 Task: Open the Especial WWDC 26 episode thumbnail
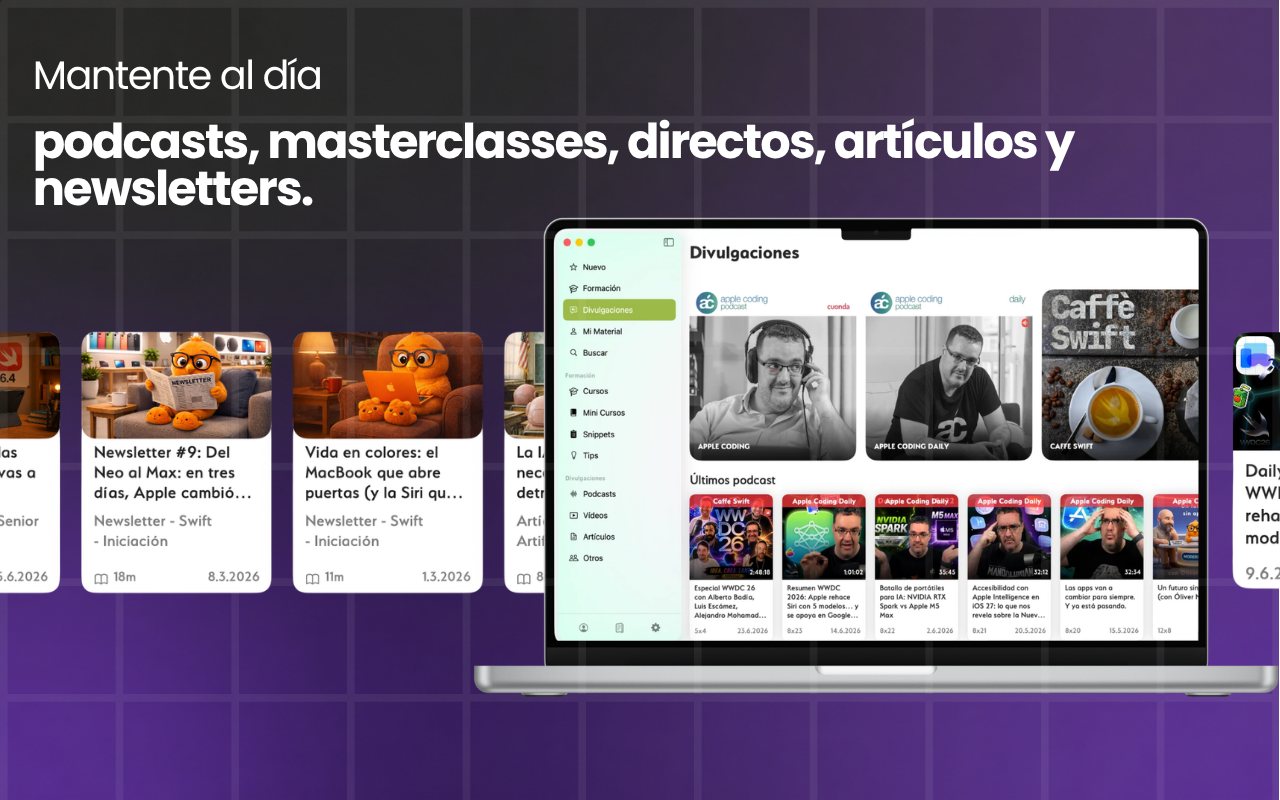click(731, 537)
